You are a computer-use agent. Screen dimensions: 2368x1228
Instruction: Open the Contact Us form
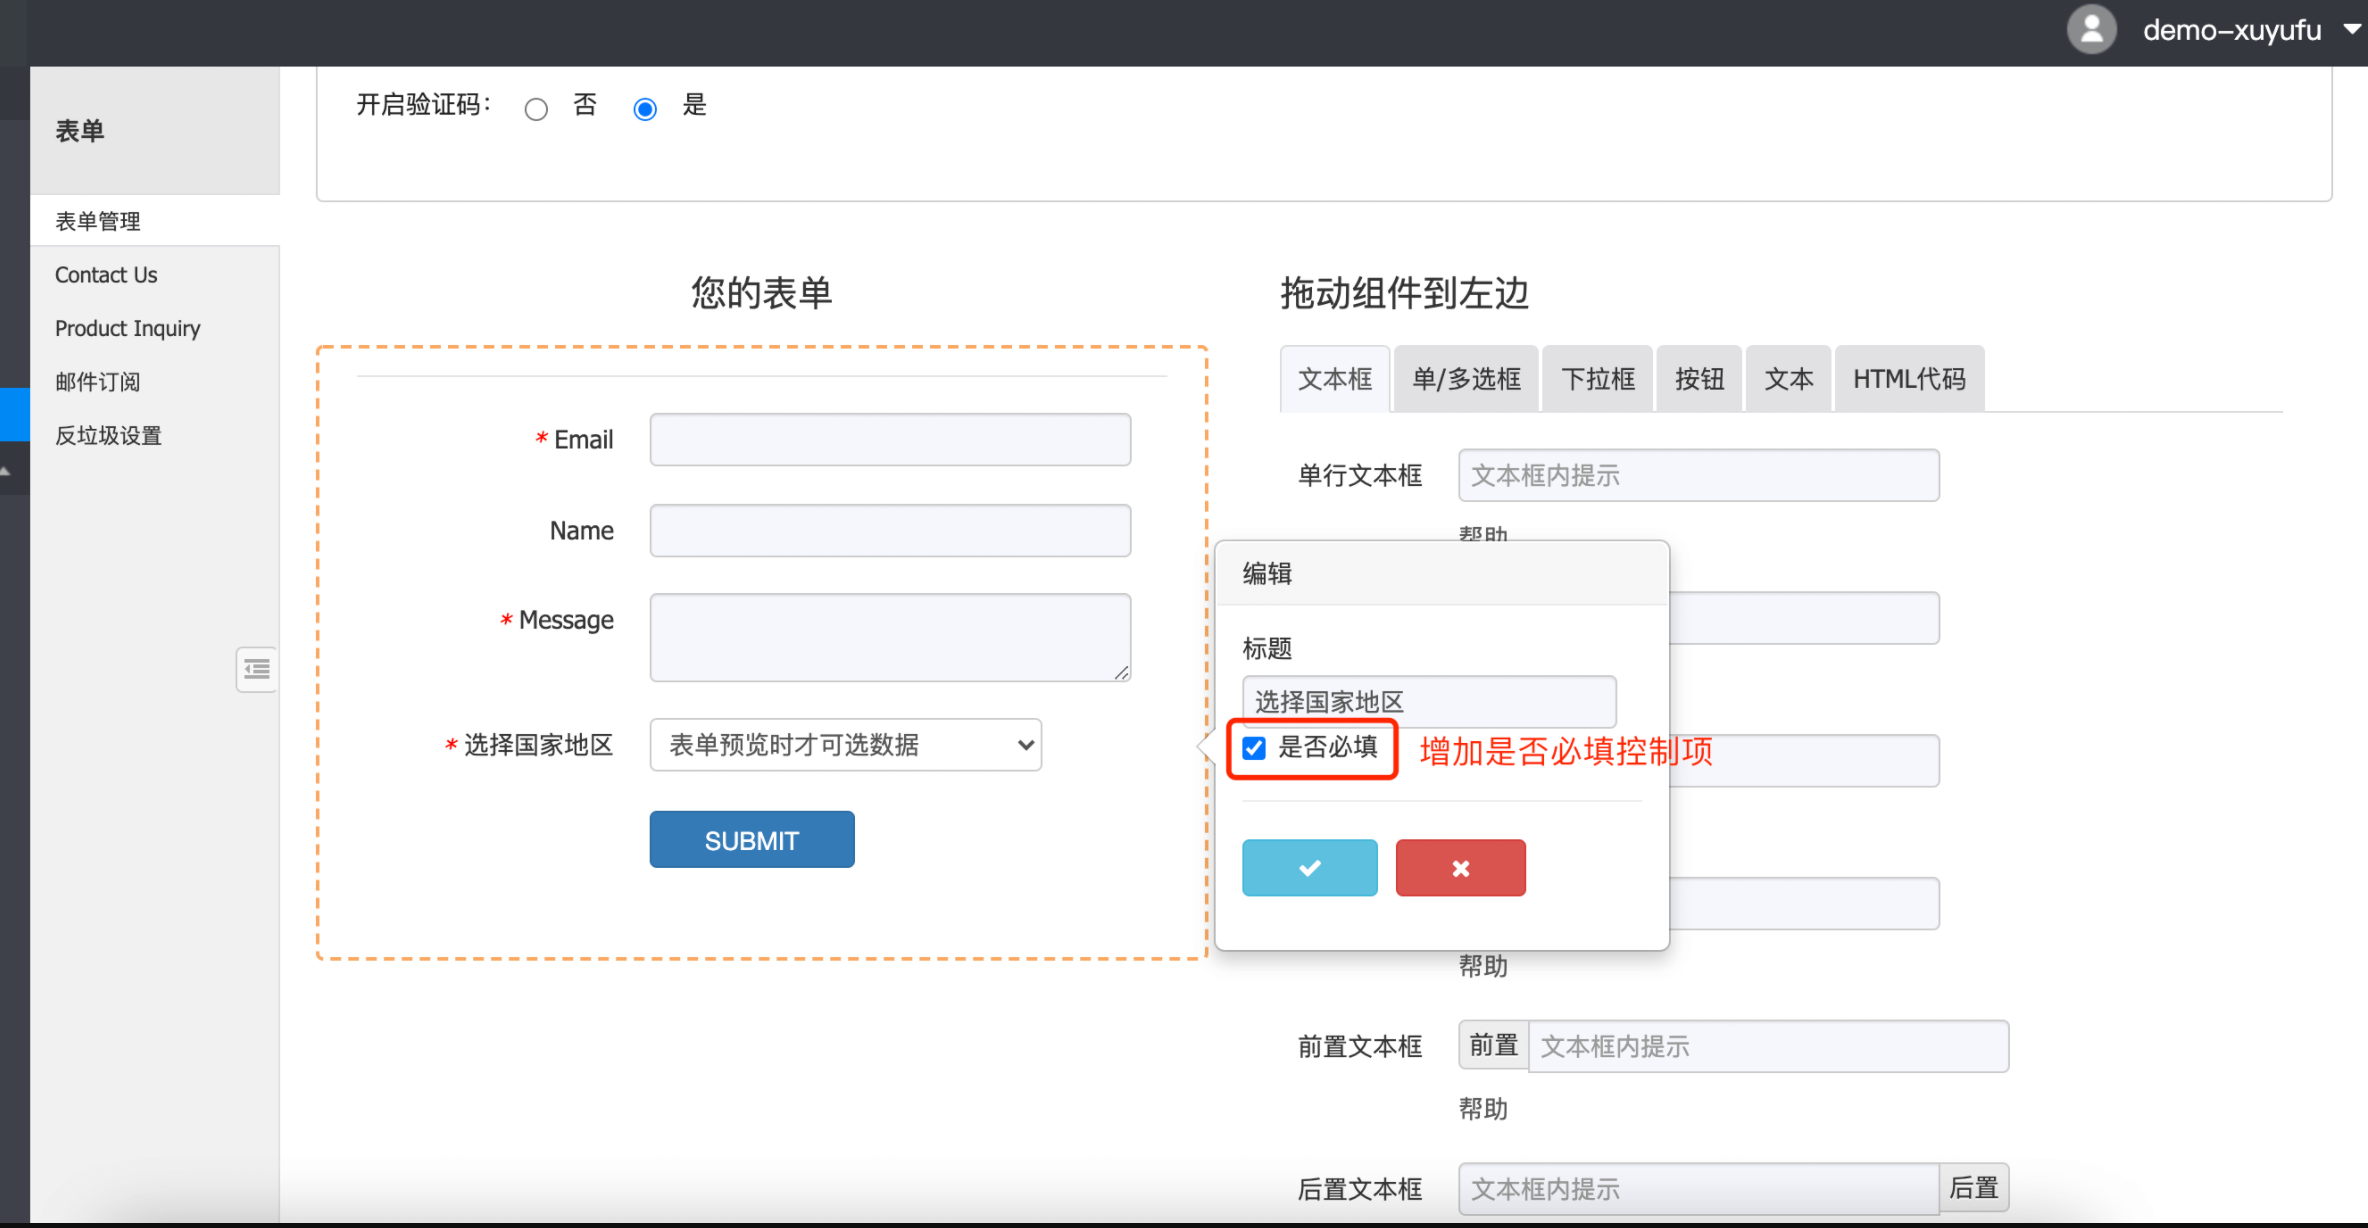[x=106, y=274]
